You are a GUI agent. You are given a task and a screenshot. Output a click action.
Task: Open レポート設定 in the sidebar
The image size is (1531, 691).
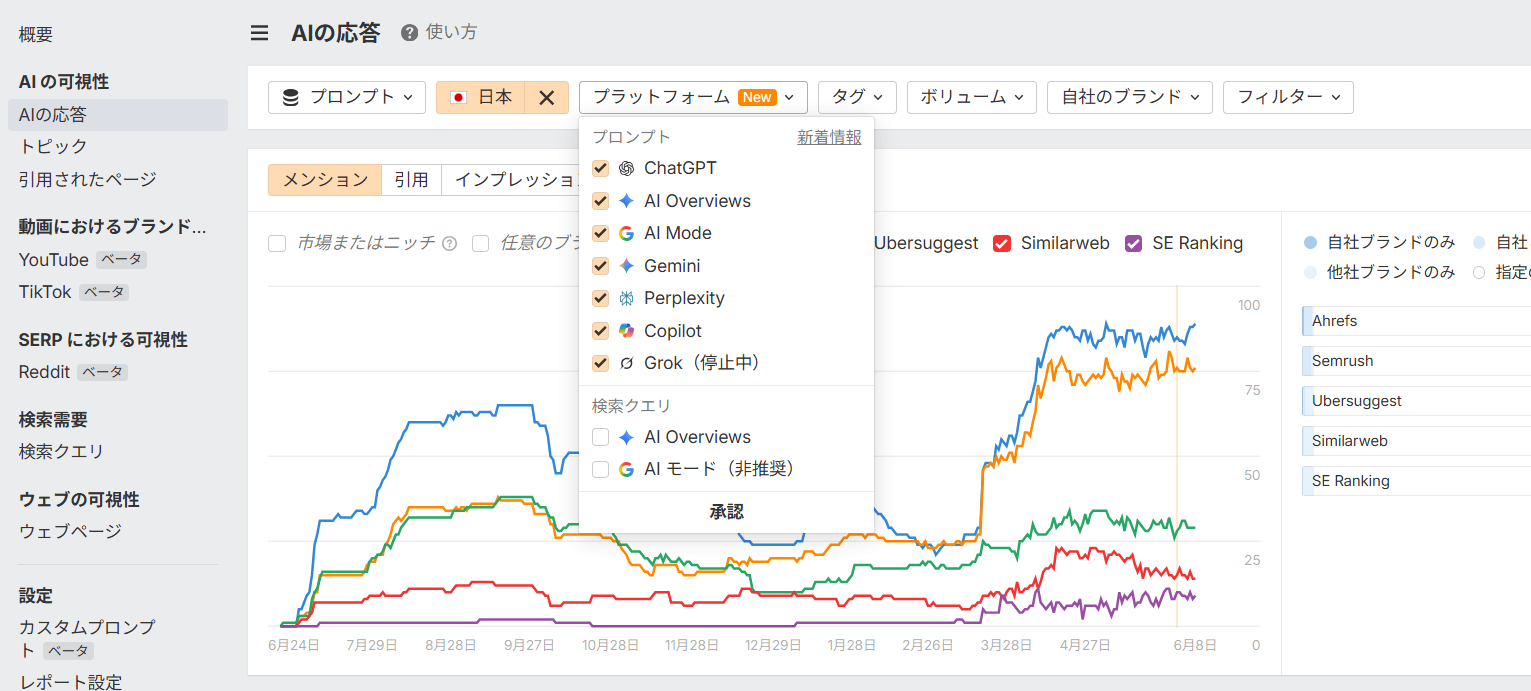(x=70, y=682)
